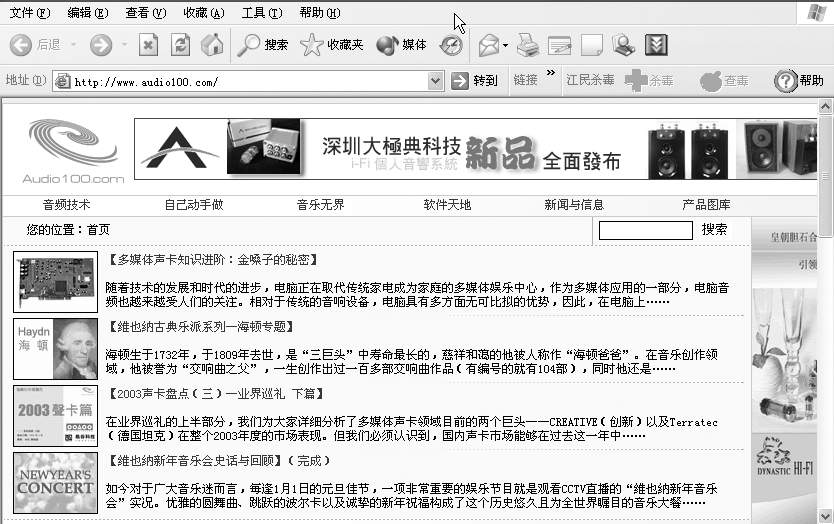The width and height of the screenshot is (834, 524).
Task: Open article 2003声卡盘点（三）—业界巡礼 下篇
Action: (x=216, y=394)
